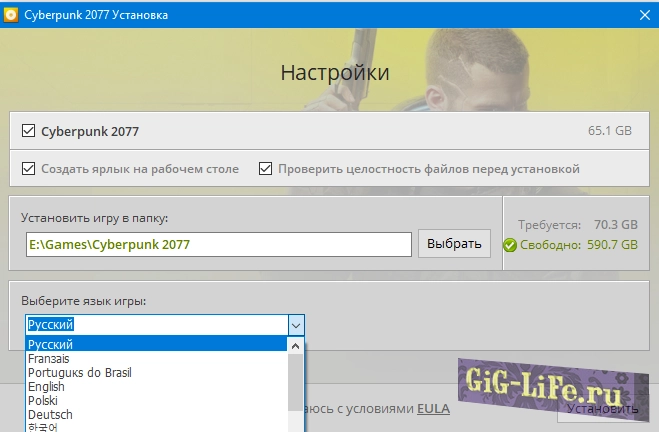Viewport: 659px width, 432px height.
Task: Click the language list scrollbar up arrow
Action: pyautogui.click(x=295, y=346)
